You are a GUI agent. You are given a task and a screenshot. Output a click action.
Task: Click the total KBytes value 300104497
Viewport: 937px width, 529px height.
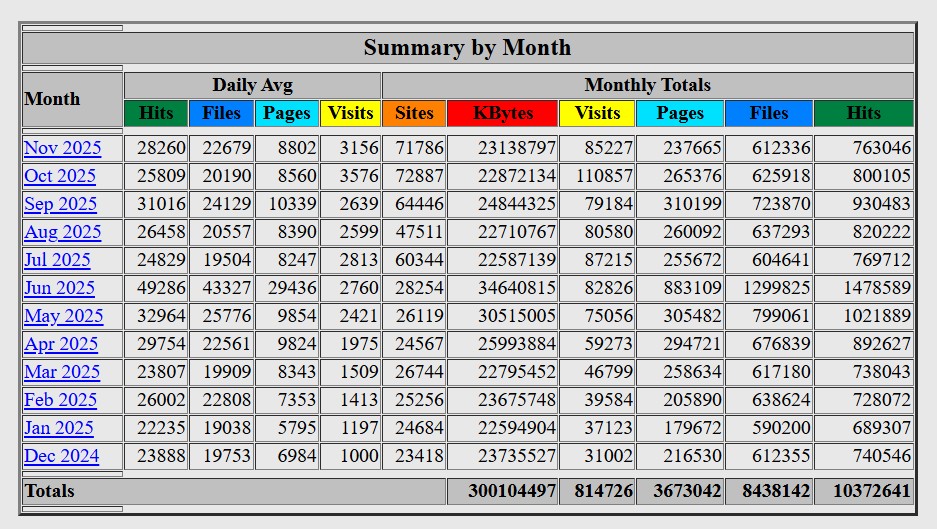click(511, 491)
